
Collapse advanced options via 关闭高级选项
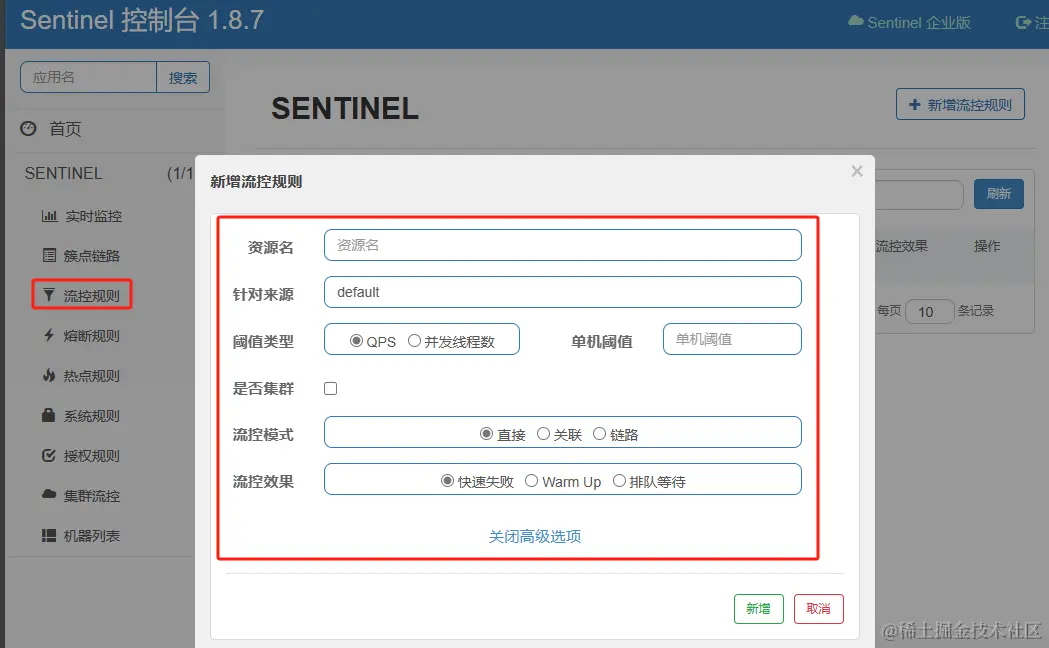click(x=535, y=536)
